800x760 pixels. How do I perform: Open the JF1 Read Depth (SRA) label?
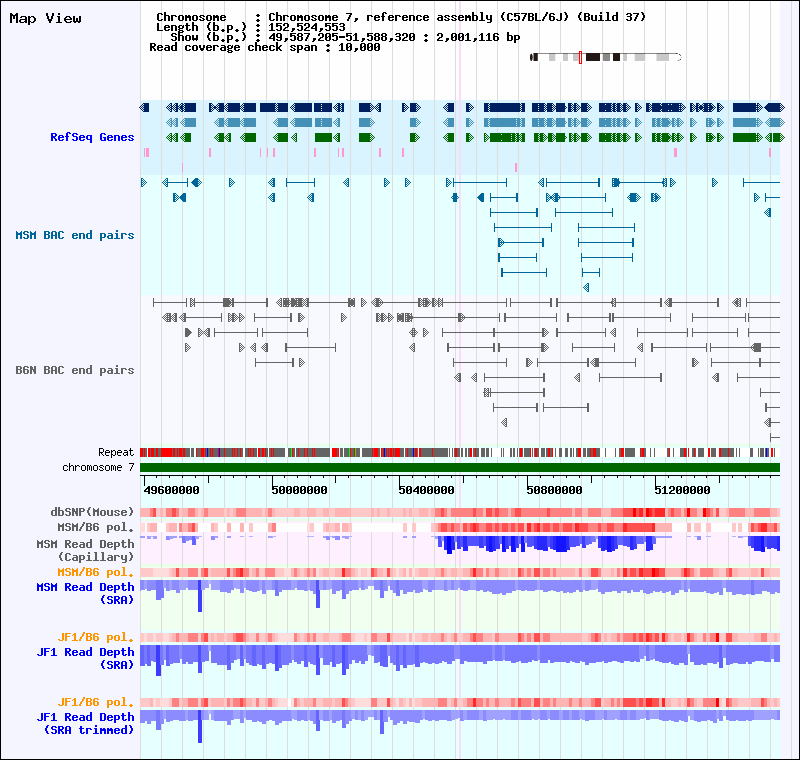coord(85,658)
